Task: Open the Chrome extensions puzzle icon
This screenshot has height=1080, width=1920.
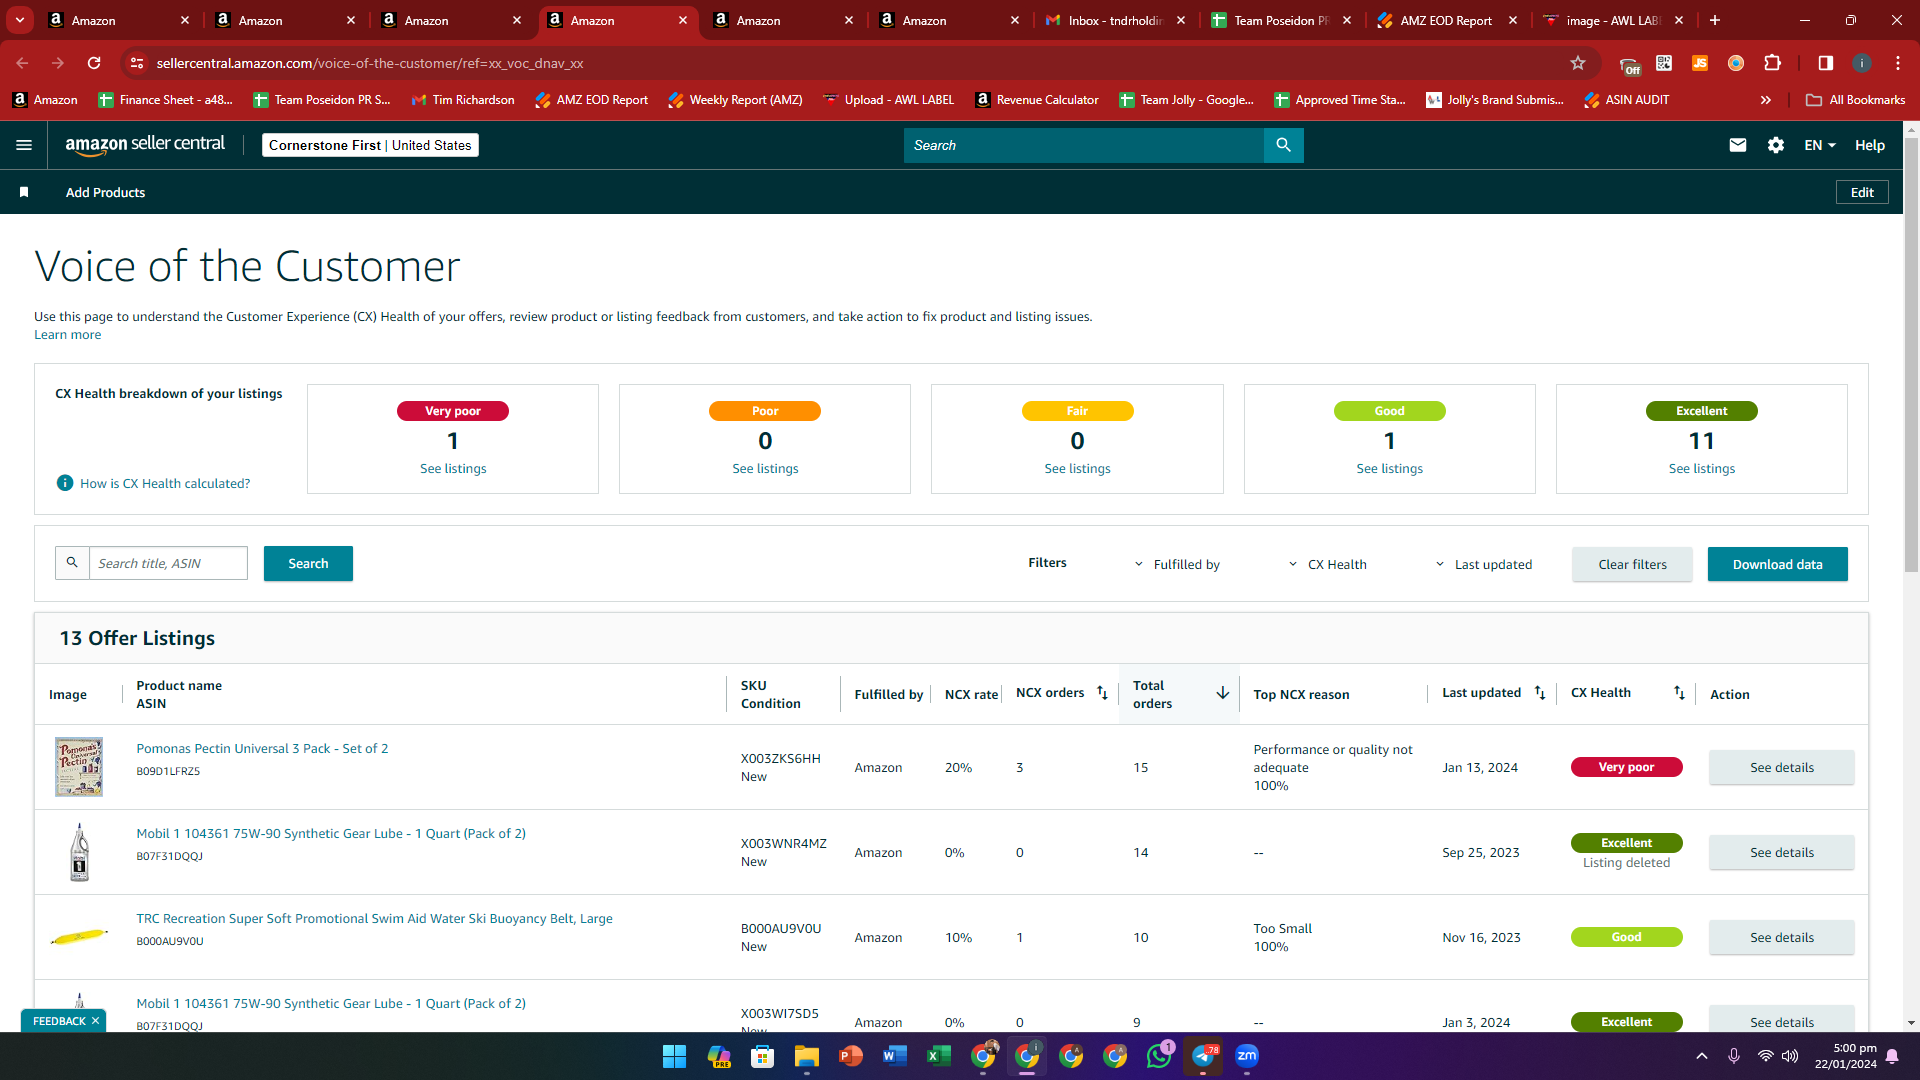Action: point(1772,63)
